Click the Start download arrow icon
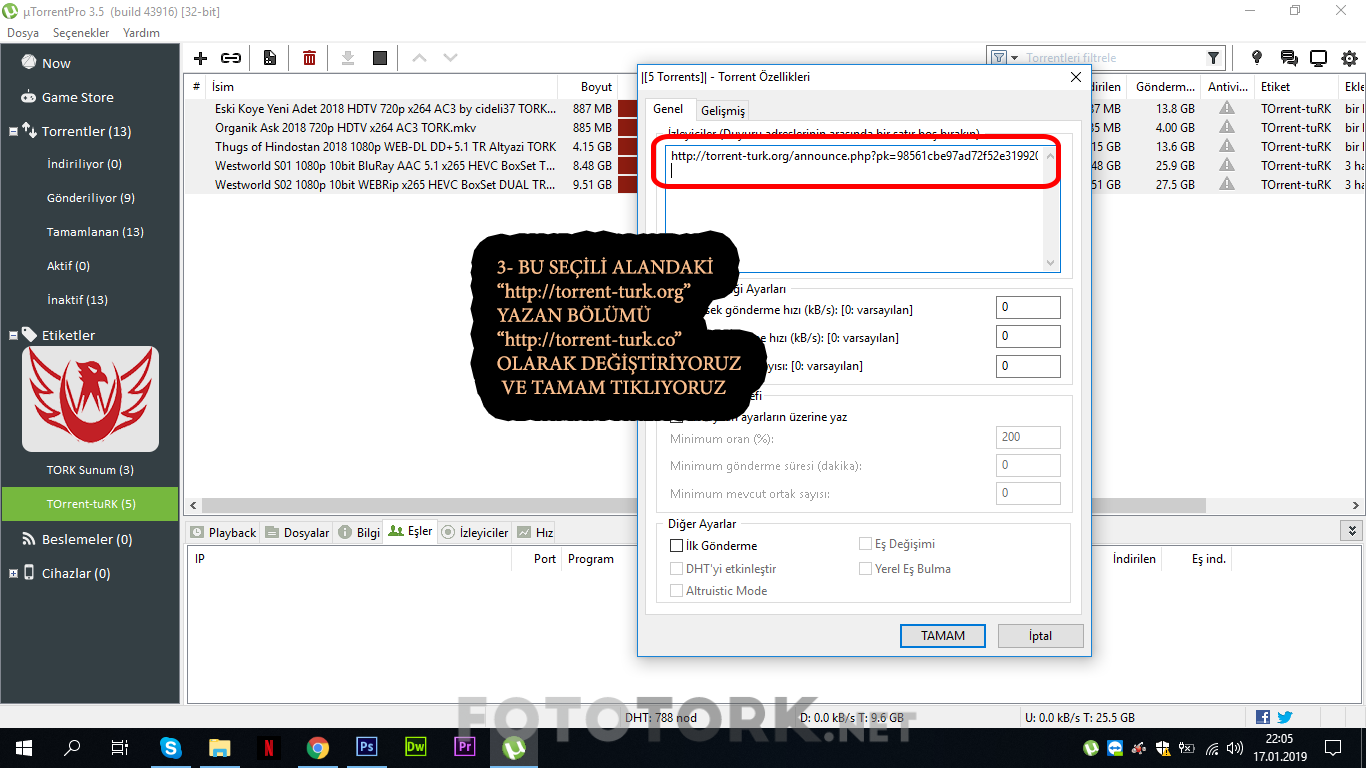 (x=348, y=58)
